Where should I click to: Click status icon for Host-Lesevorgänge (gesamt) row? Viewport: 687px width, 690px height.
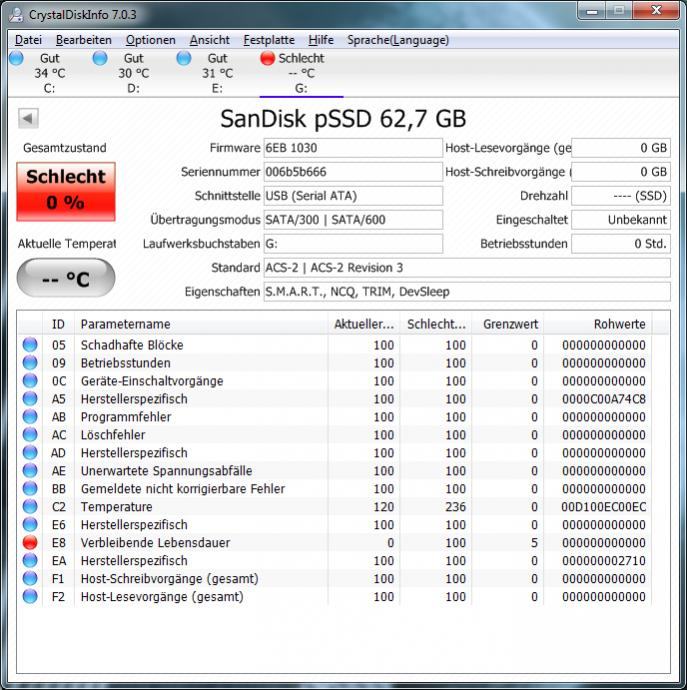(x=30, y=597)
